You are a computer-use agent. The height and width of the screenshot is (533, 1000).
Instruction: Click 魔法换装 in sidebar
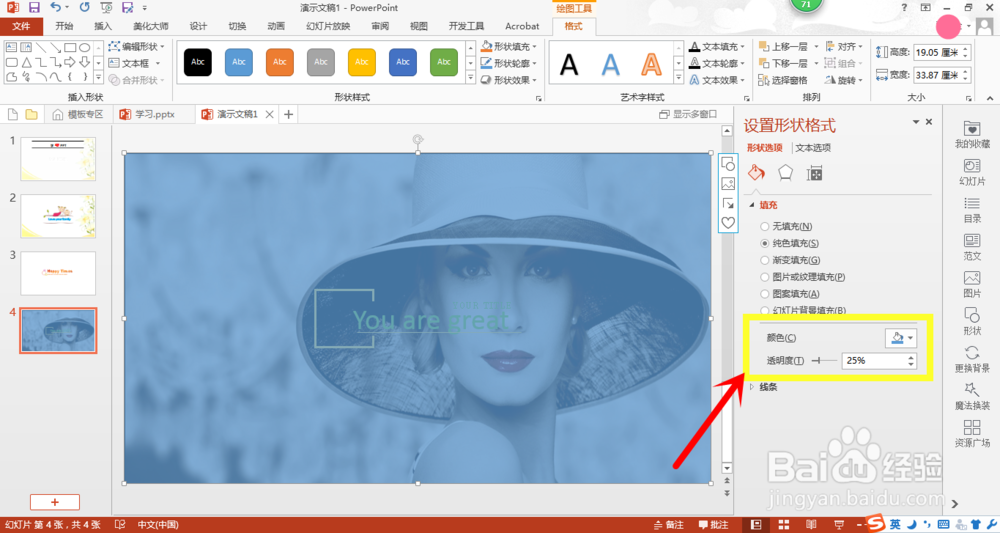click(x=972, y=396)
